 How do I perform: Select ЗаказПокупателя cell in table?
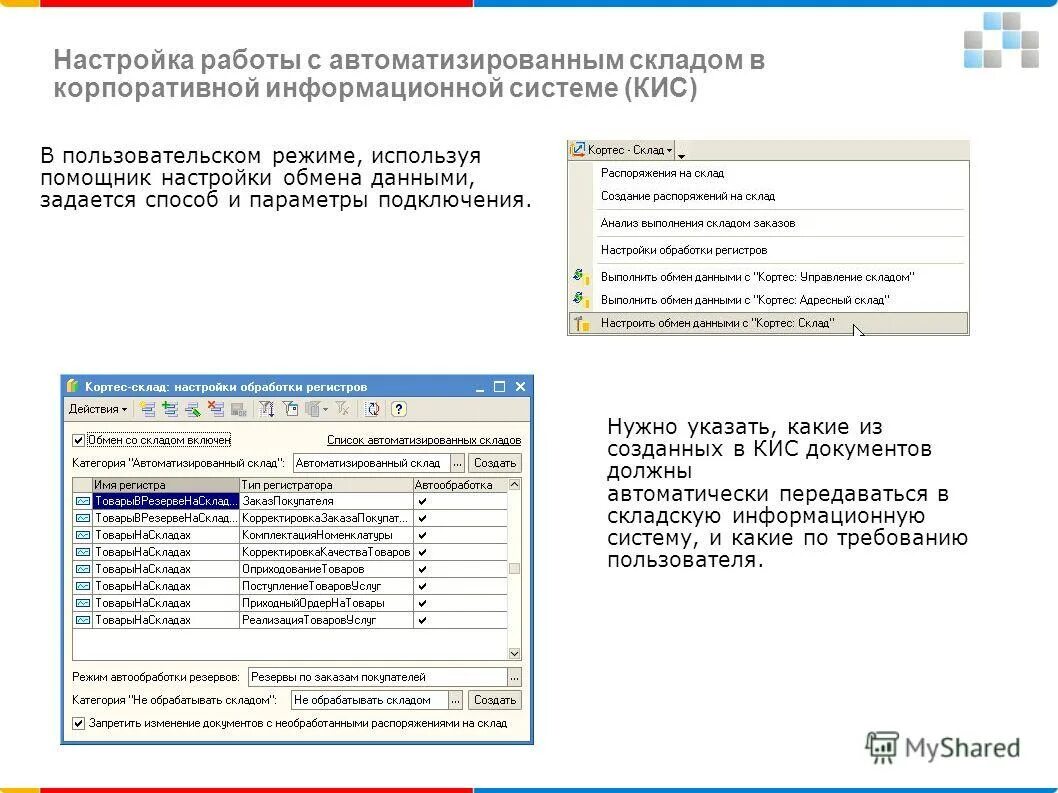[x=326, y=501]
